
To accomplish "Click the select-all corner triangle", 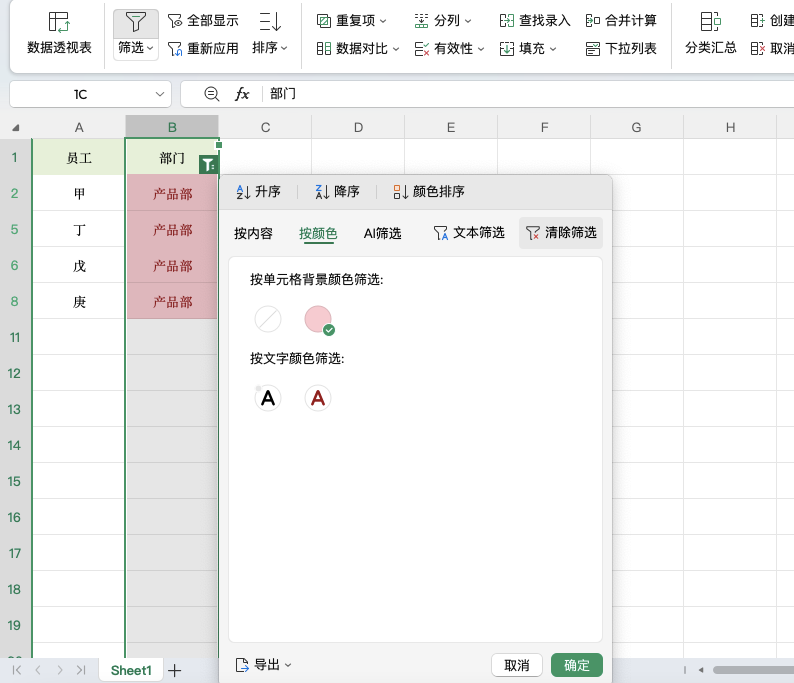I will click(x=16, y=128).
